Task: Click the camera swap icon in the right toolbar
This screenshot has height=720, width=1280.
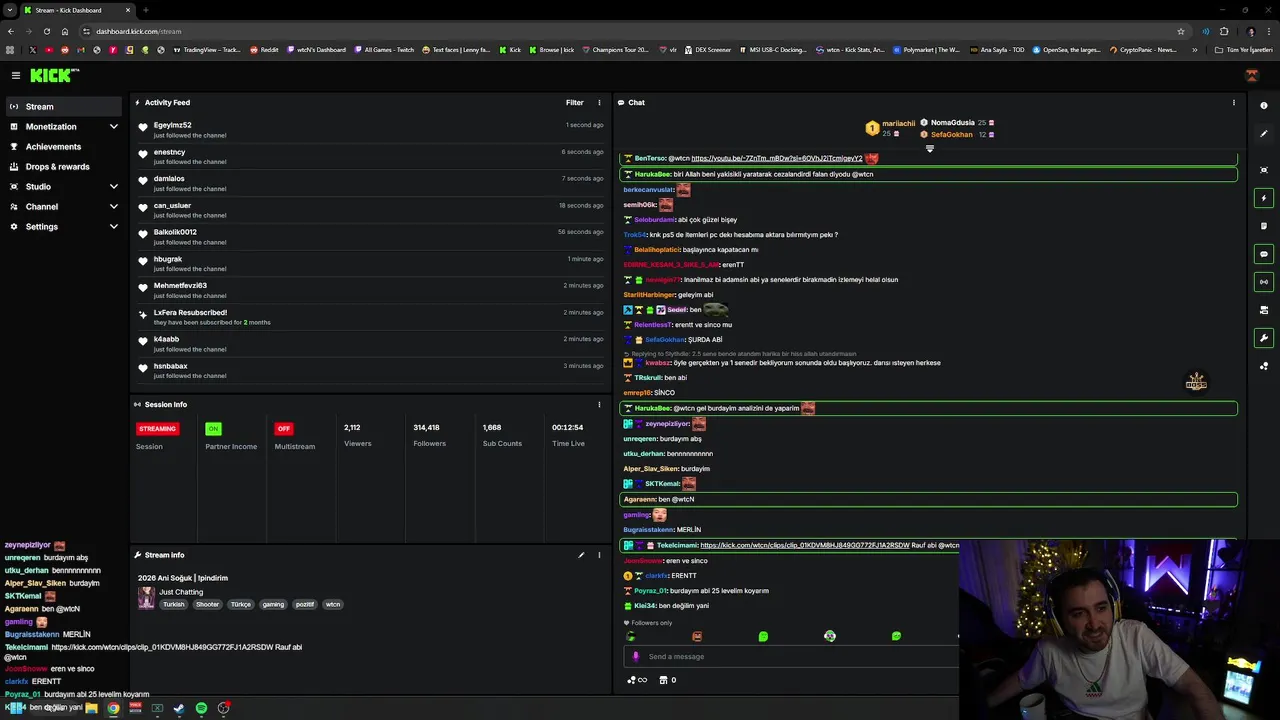Action: tap(1264, 310)
